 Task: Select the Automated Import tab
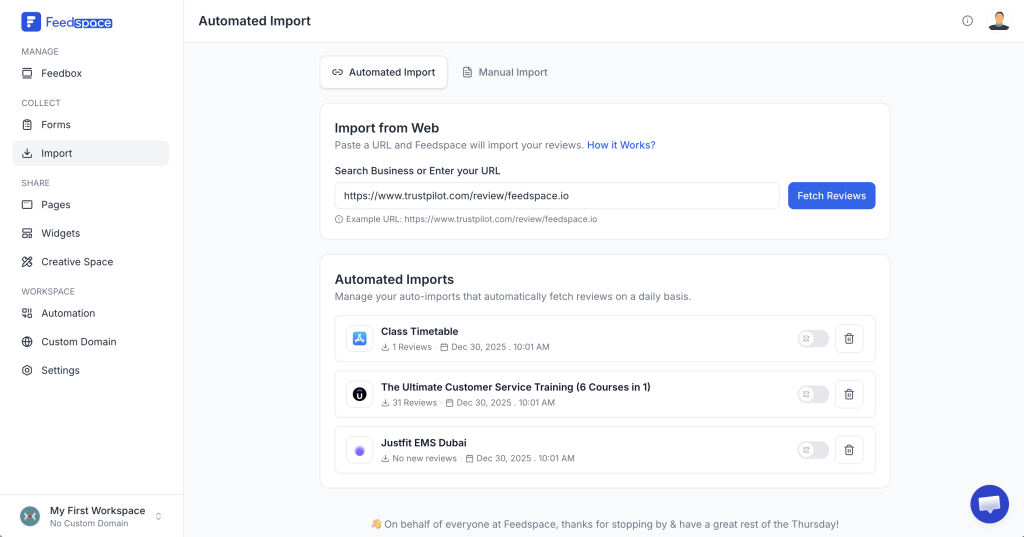coord(383,72)
